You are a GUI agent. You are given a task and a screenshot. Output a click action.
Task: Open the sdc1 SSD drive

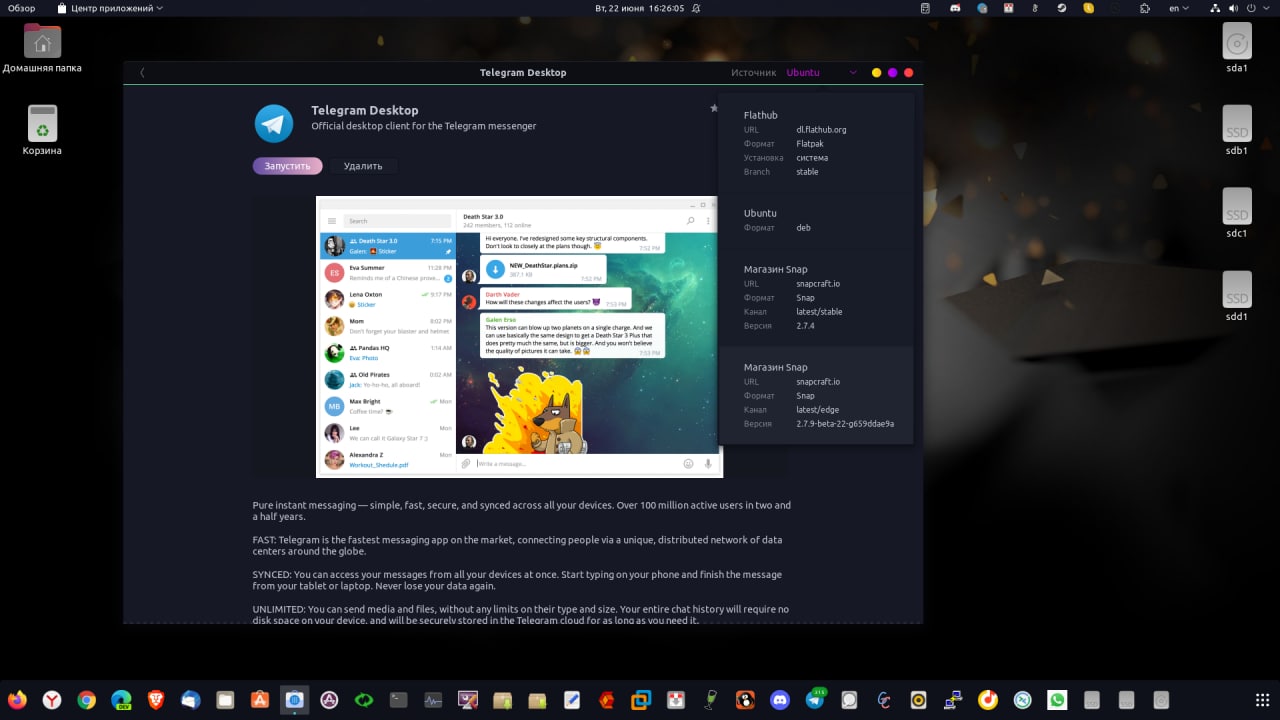click(1237, 213)
